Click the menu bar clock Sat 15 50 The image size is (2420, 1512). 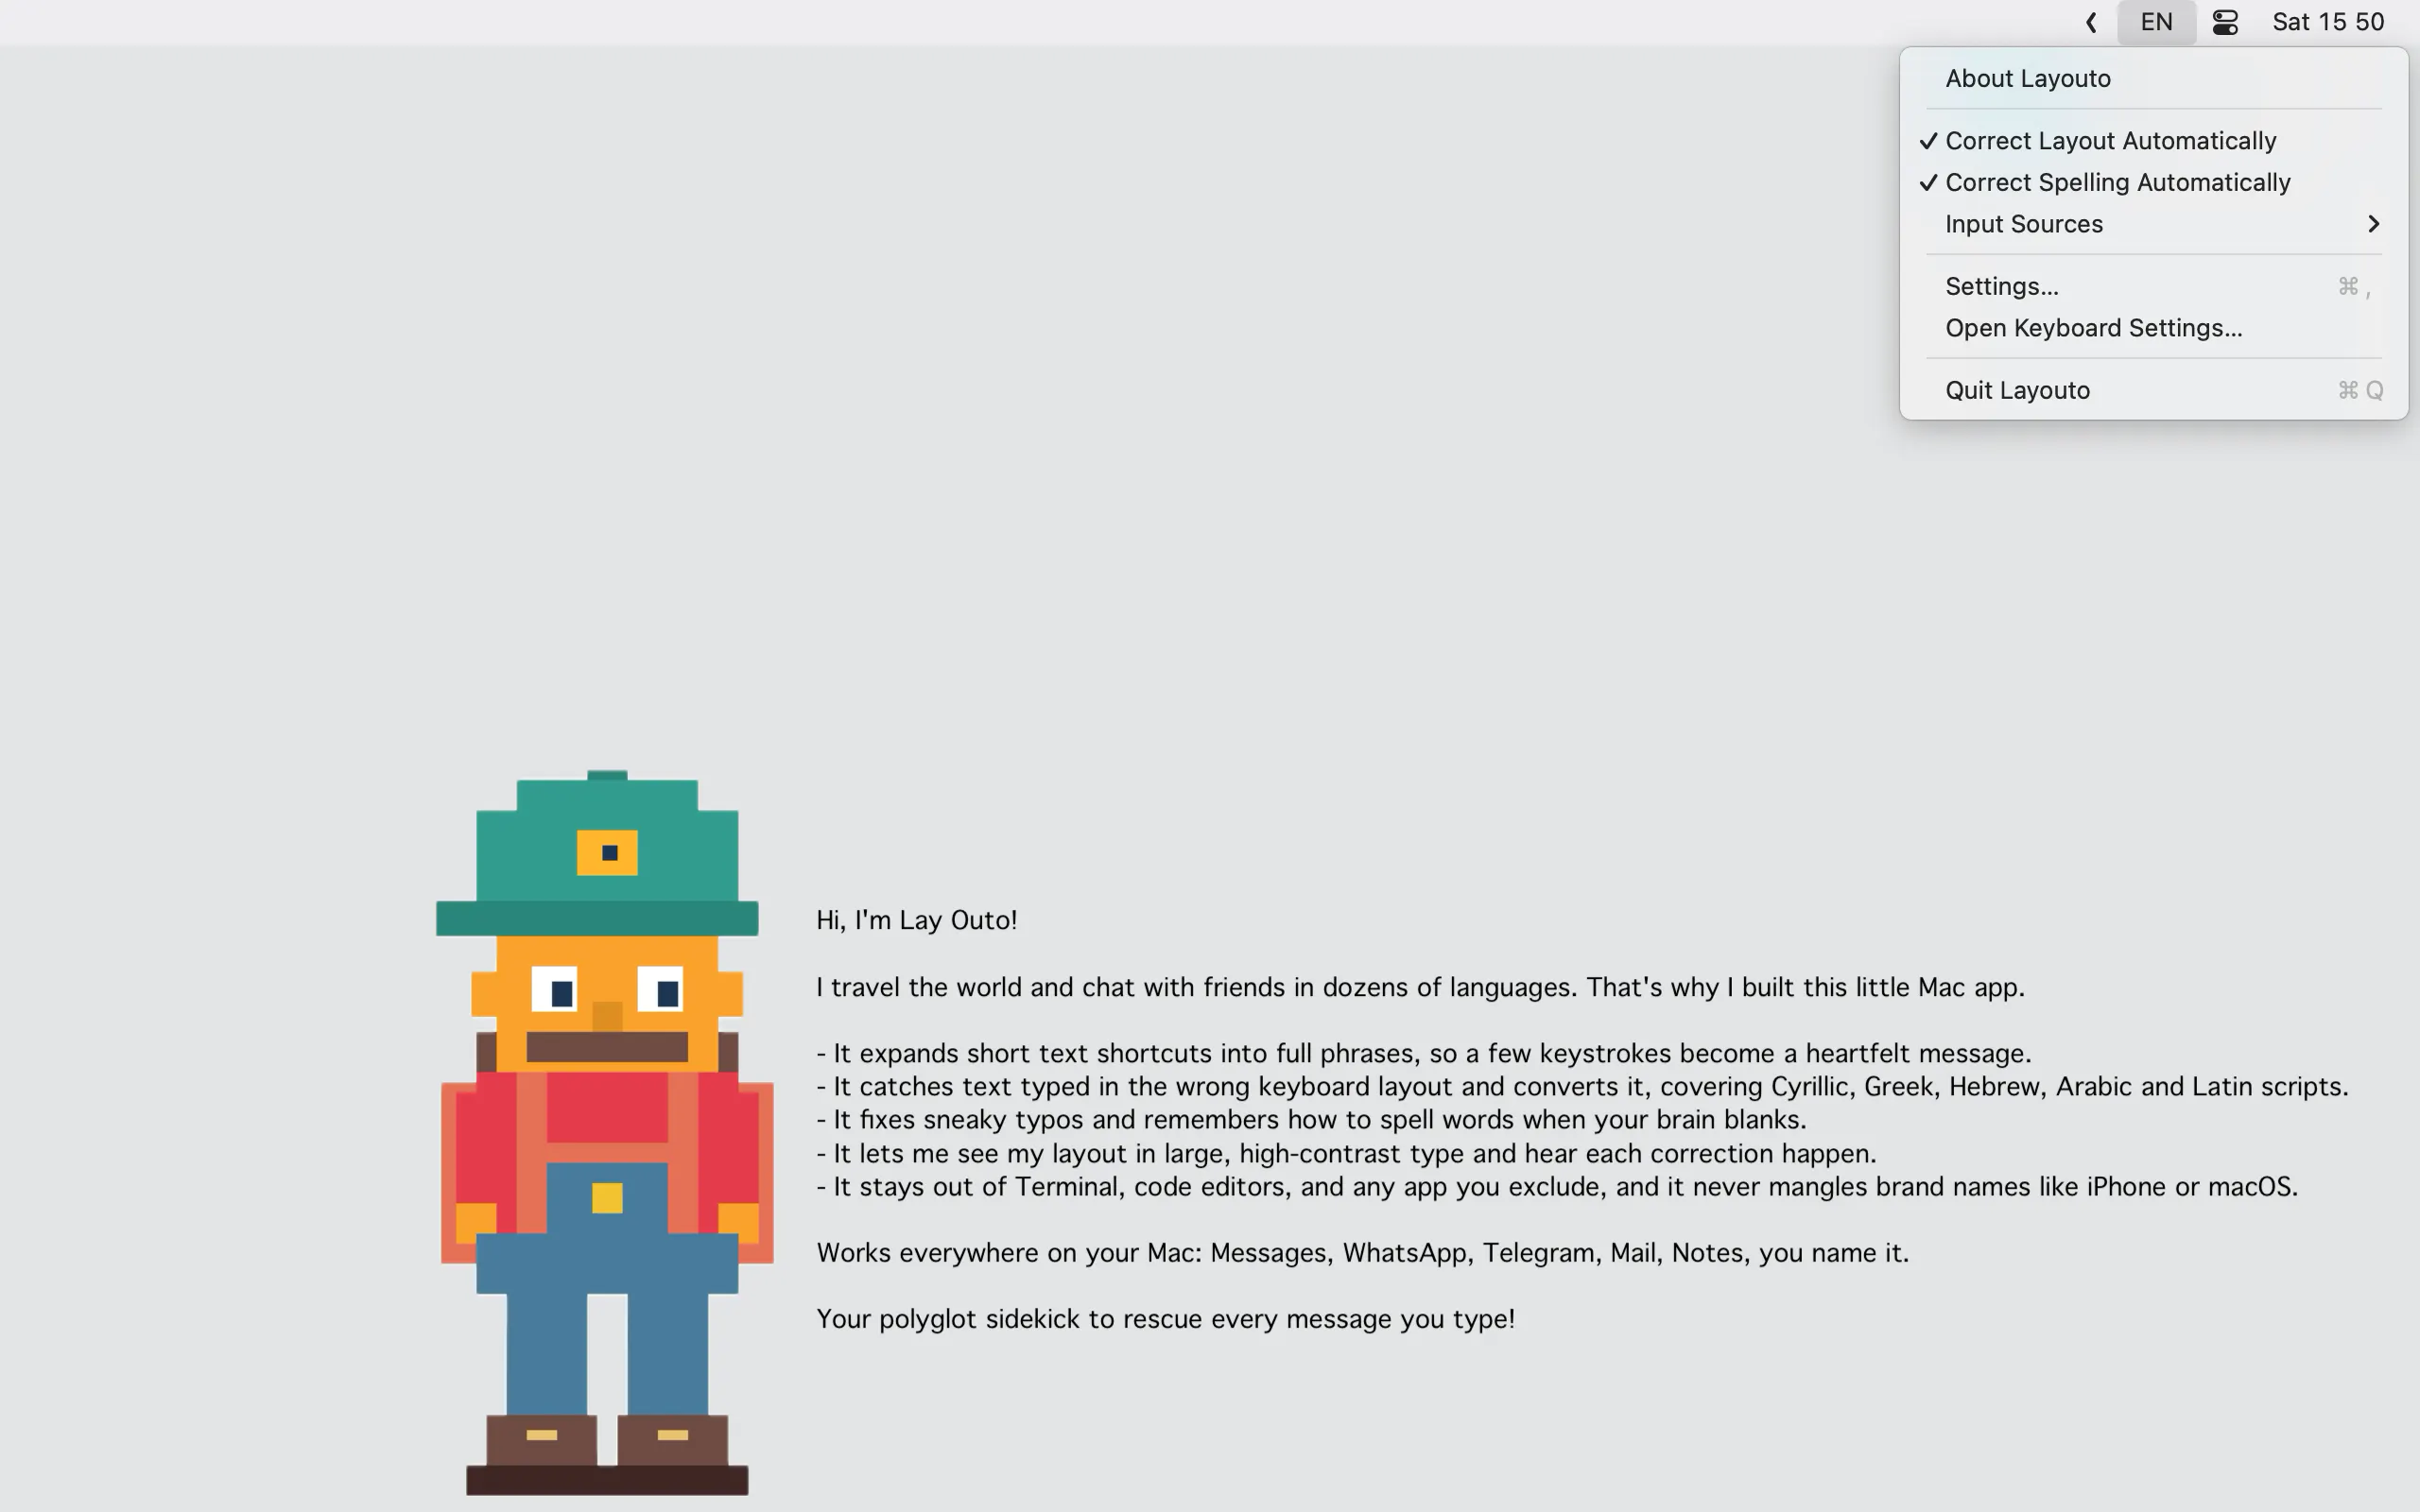click(2328, 22)
